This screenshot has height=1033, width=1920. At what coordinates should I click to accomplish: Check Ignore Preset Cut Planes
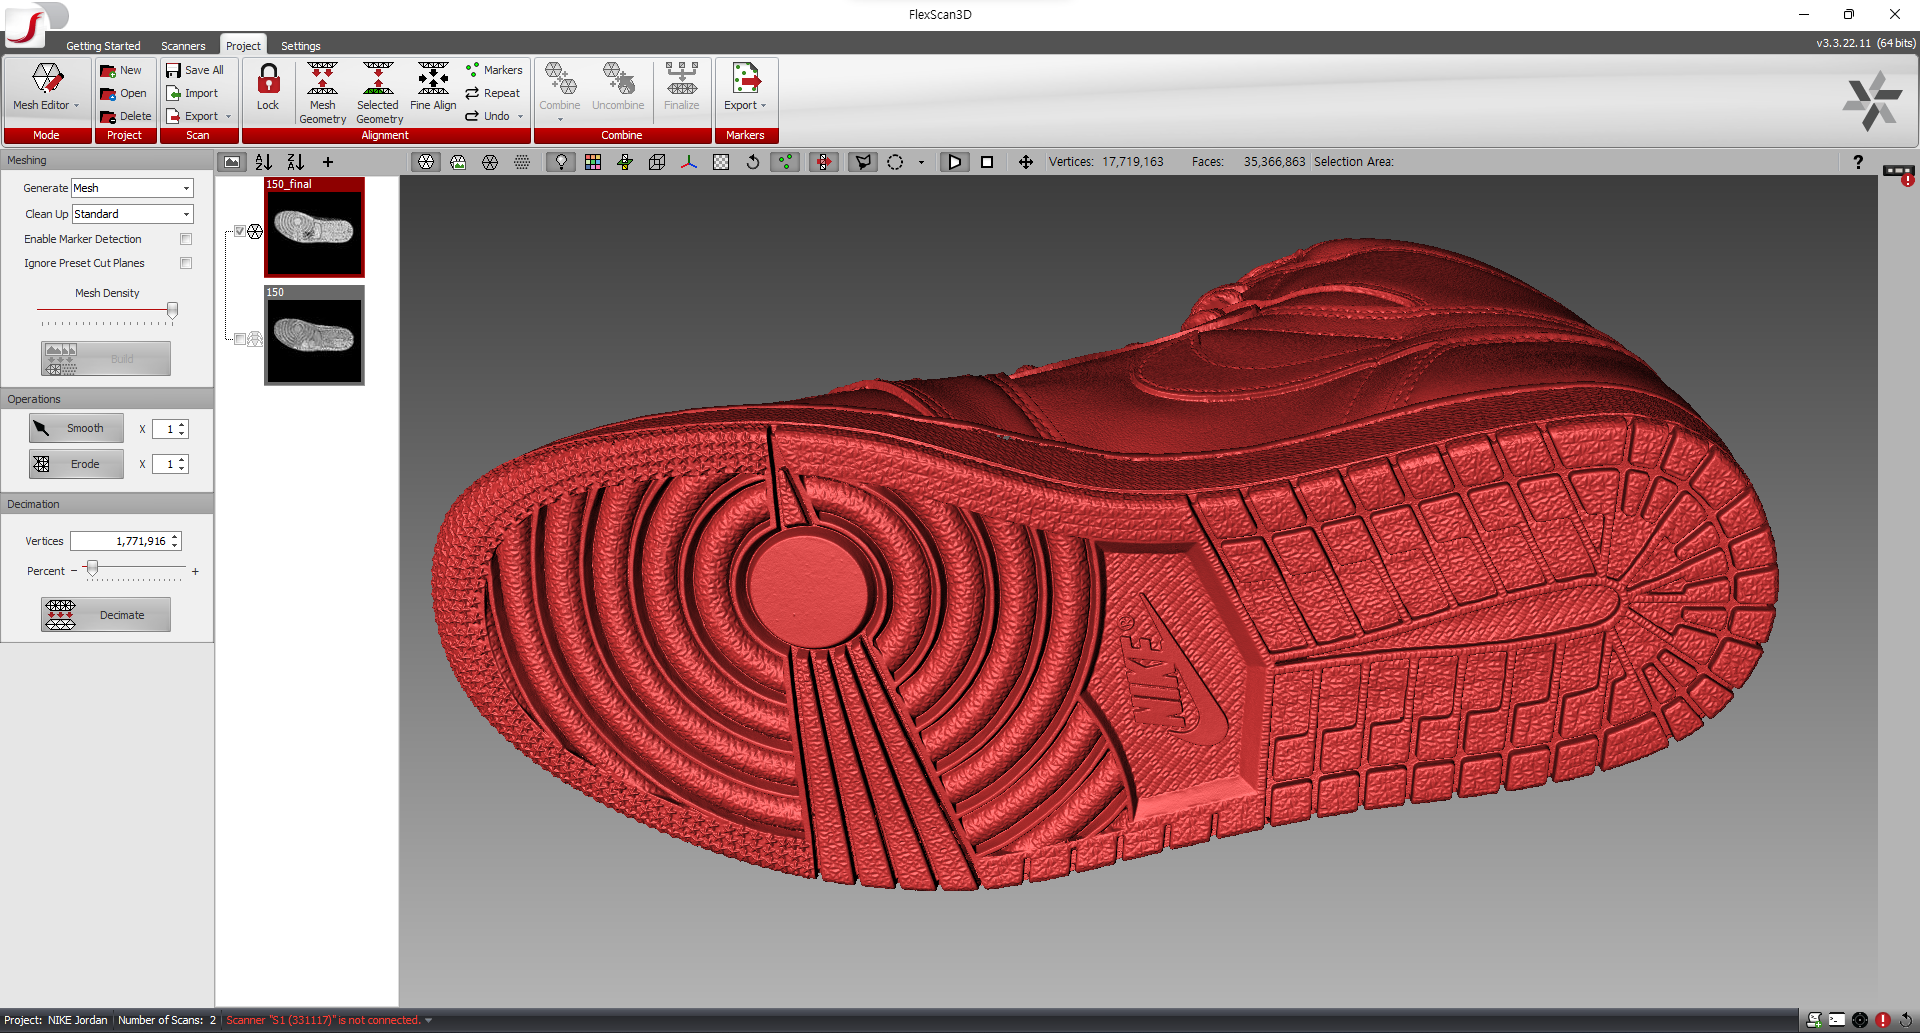(x=186, y=263)
